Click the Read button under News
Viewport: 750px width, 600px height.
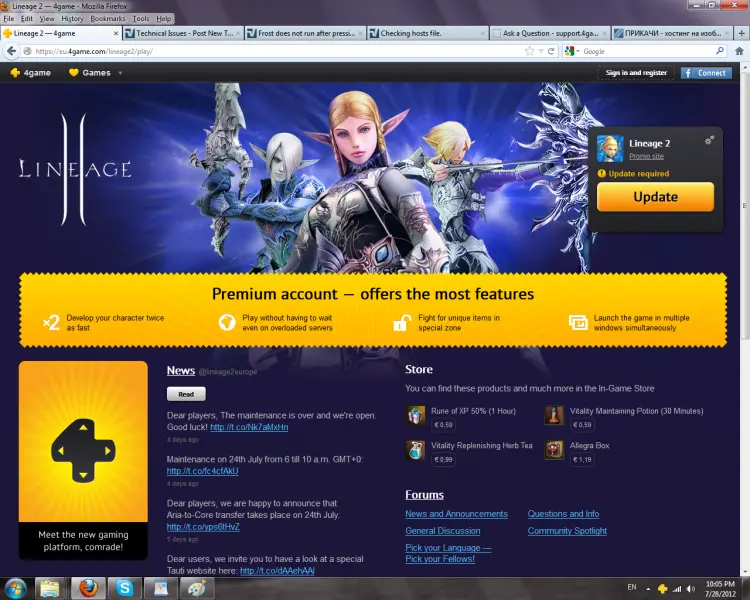[186, 394]
